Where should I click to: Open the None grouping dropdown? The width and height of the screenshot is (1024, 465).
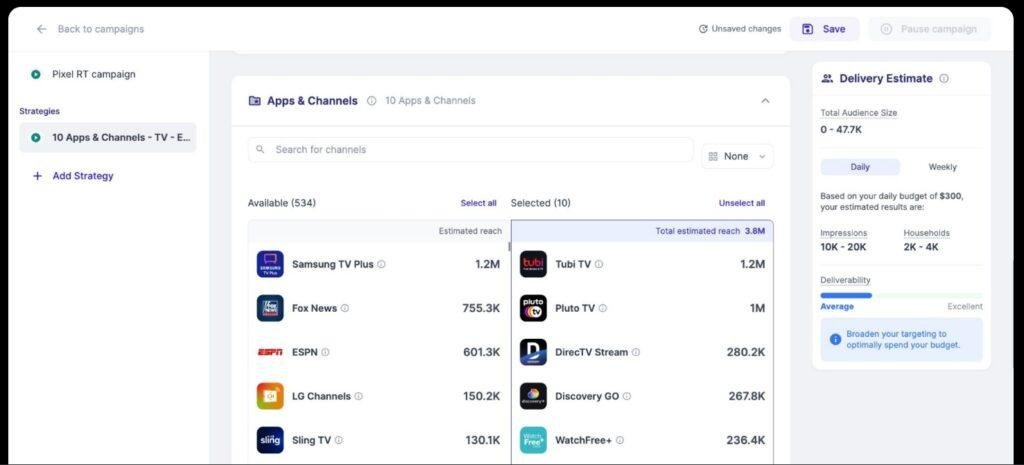coord(737,157)
